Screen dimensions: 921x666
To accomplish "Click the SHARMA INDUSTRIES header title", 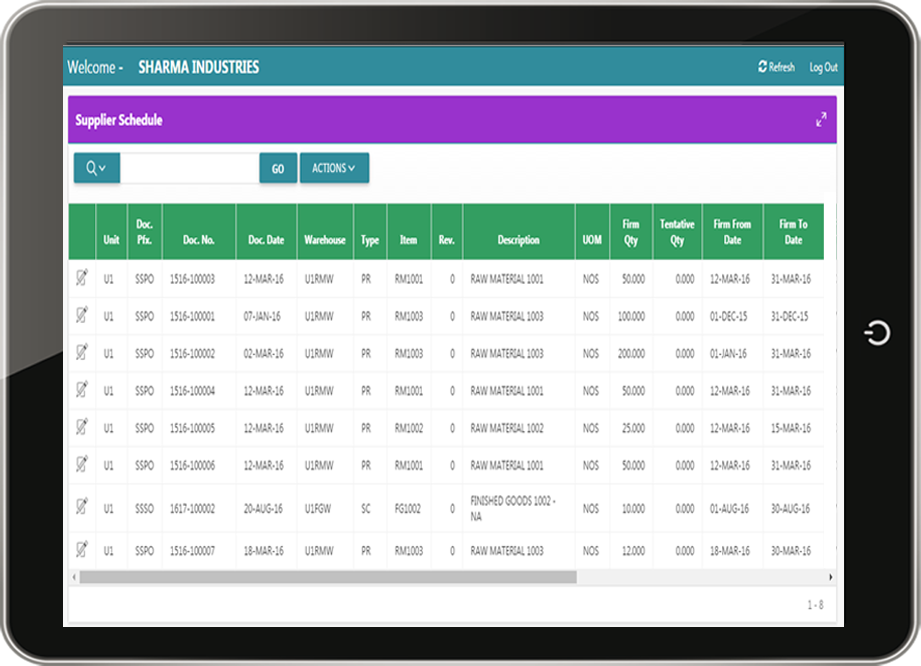I will click(199, 67).
